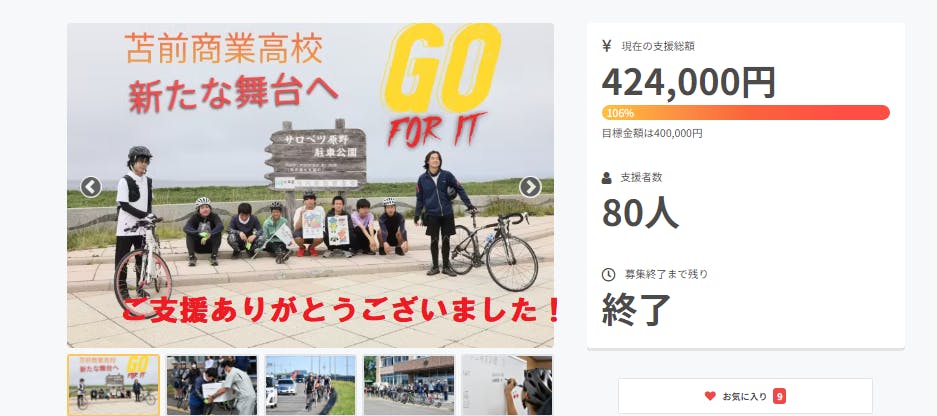
Task: Click the 106% funding progress bar
Action: coord(746,112)
